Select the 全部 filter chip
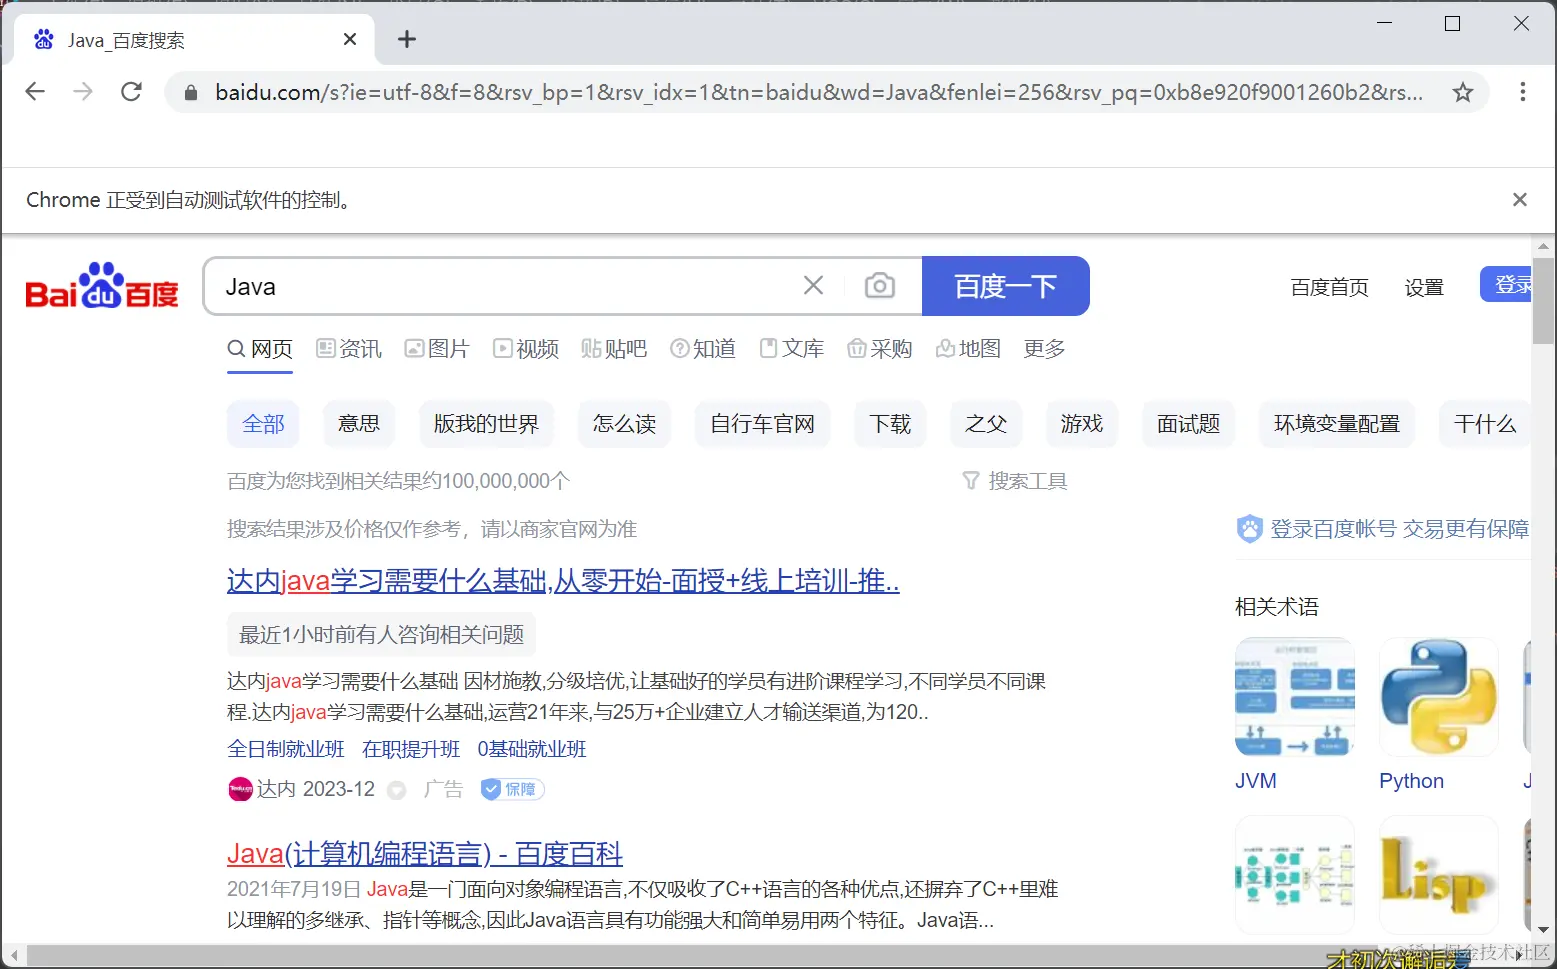This screenshot has width=1557, height=969. point(264,424)
